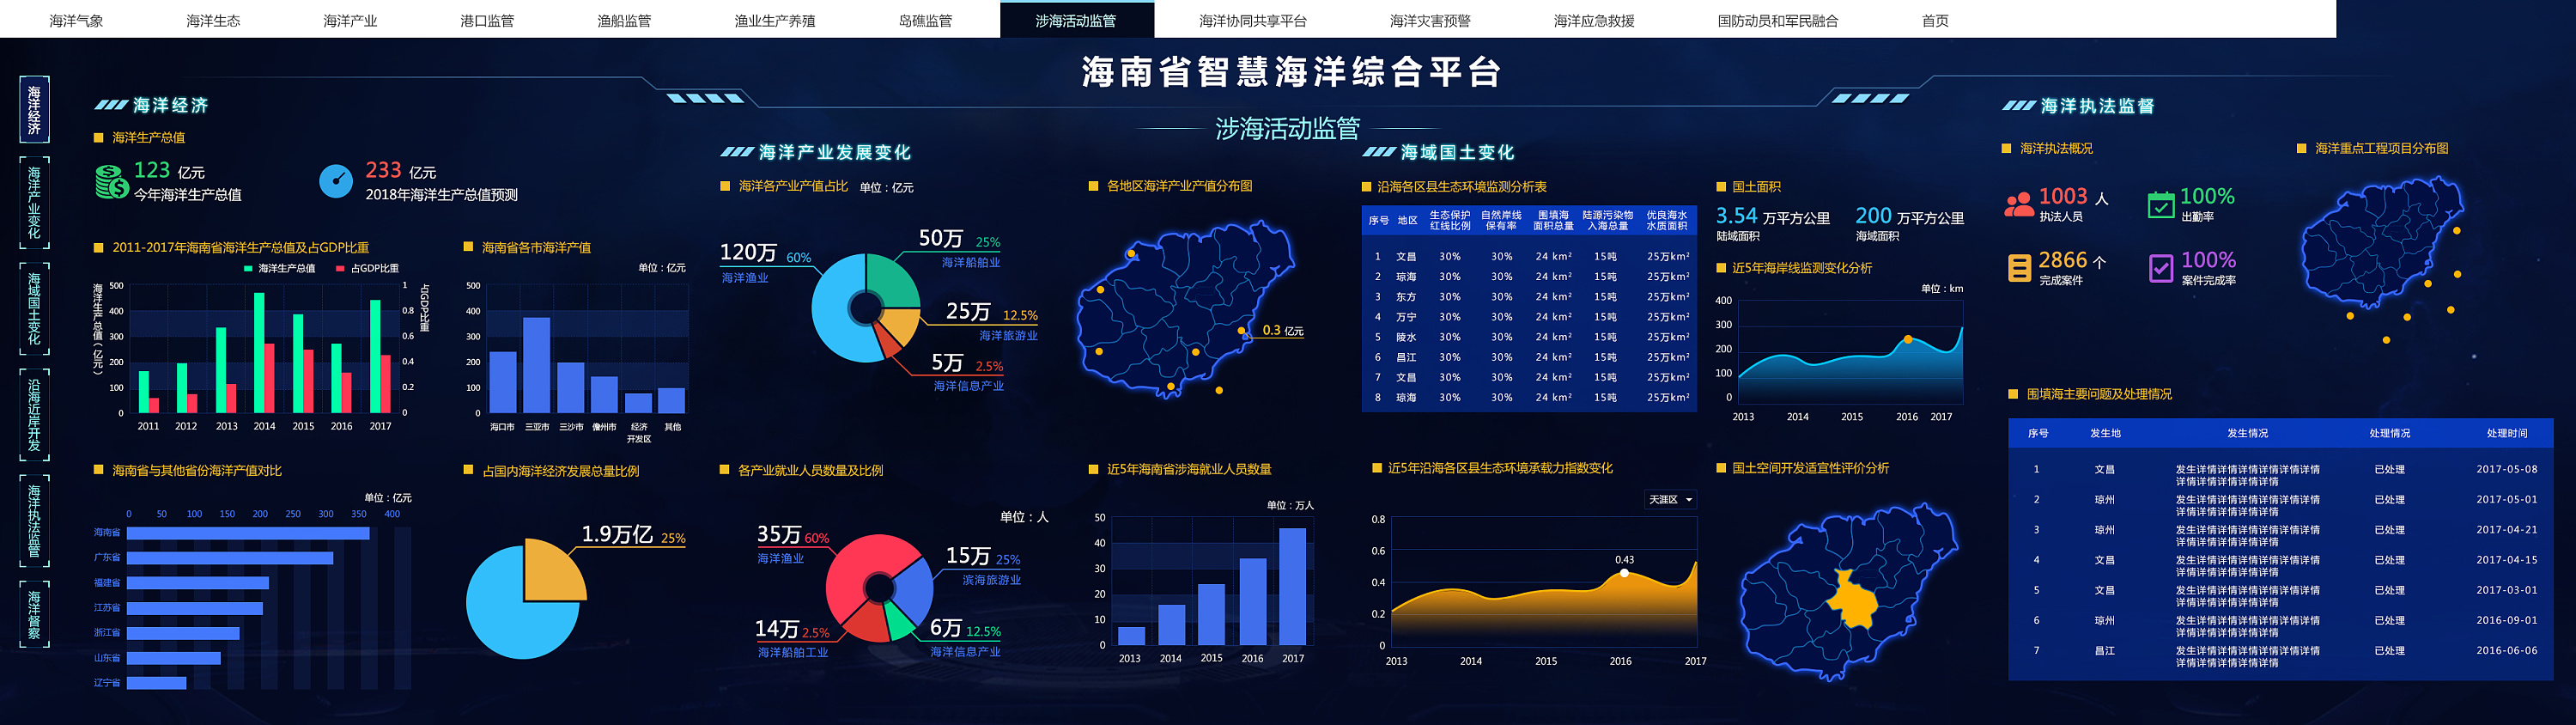Click the yellow 25% slice of the 1.9万亿 pie
The width and height of the screenshot is (2576, 725).
tap(555, 570)
